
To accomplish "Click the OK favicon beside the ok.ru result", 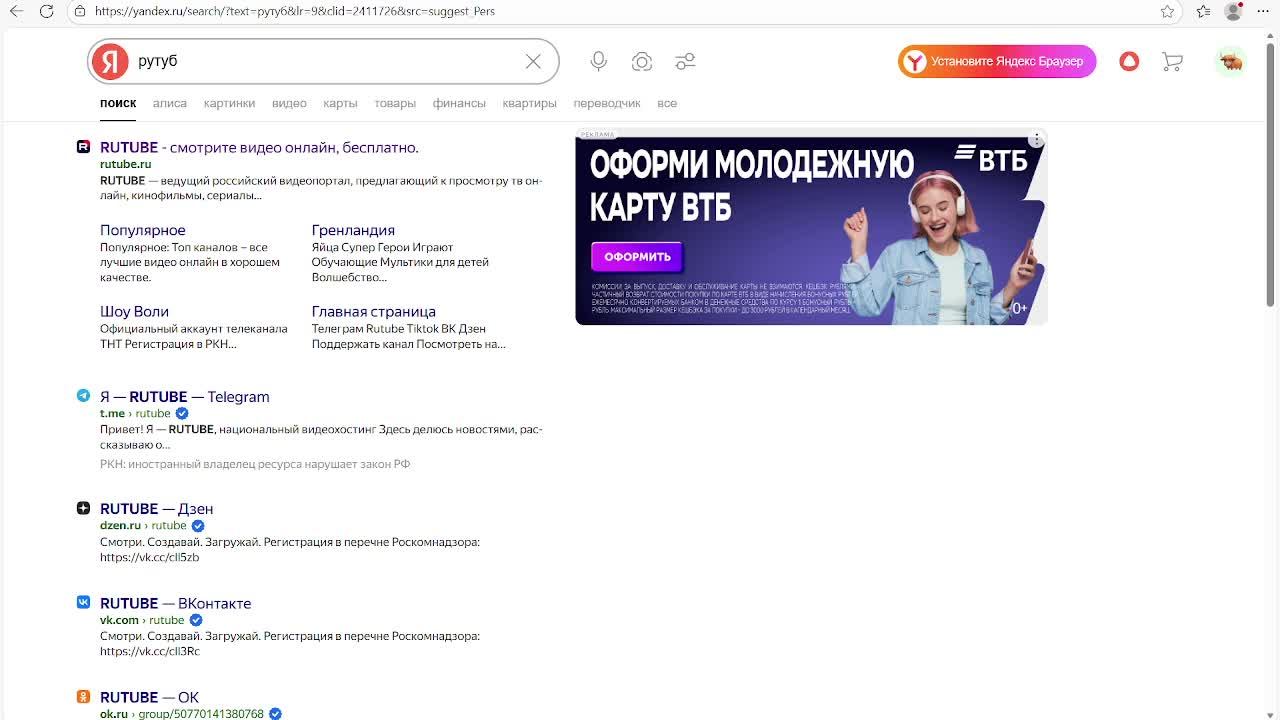I will (83, 696).
